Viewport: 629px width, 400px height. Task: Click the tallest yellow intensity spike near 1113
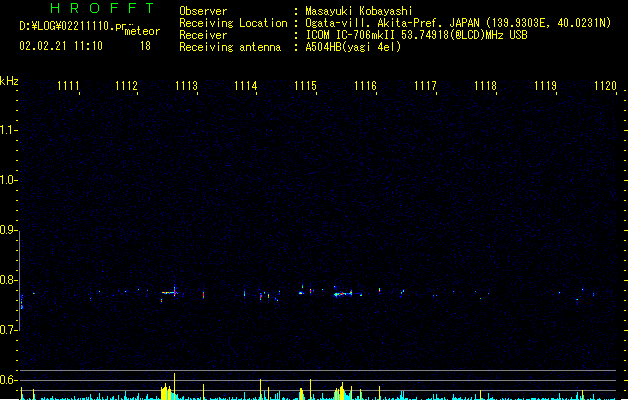(174, 386)
